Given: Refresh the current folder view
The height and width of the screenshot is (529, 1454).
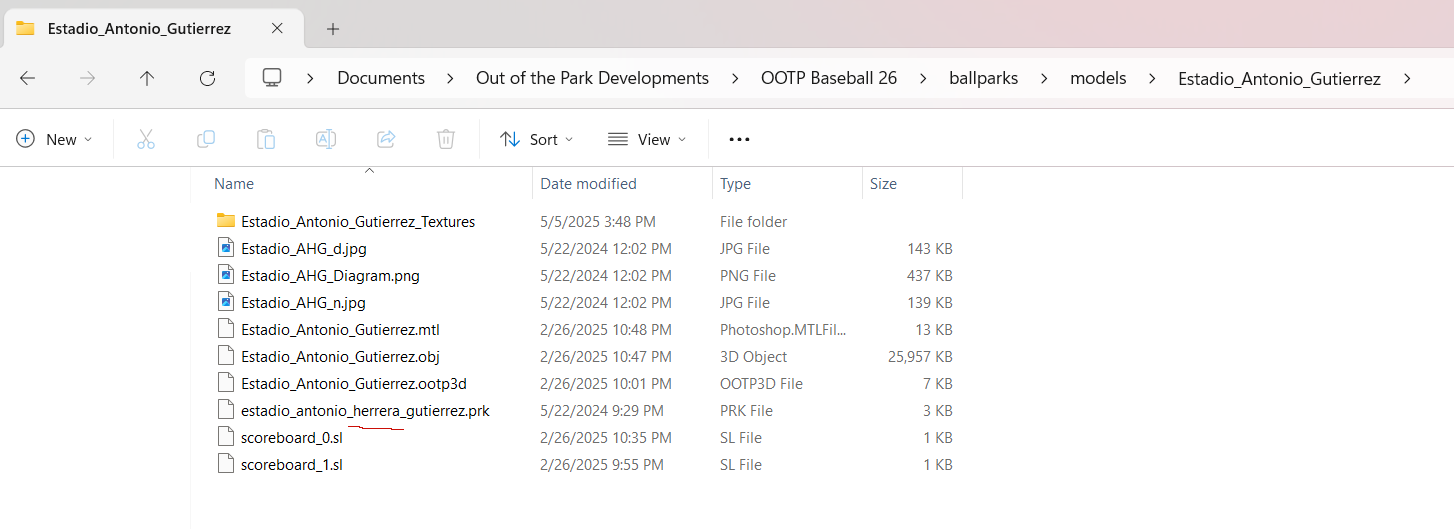Looking at the screenshot, I should [207, 78].
